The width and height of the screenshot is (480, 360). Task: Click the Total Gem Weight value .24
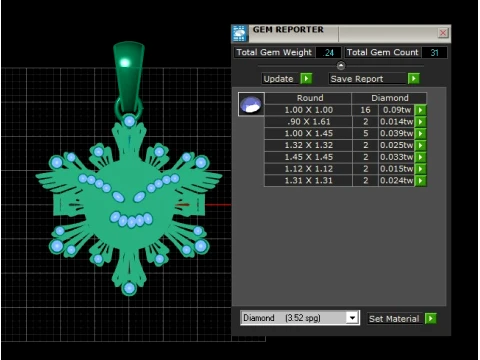pos(328,53)
